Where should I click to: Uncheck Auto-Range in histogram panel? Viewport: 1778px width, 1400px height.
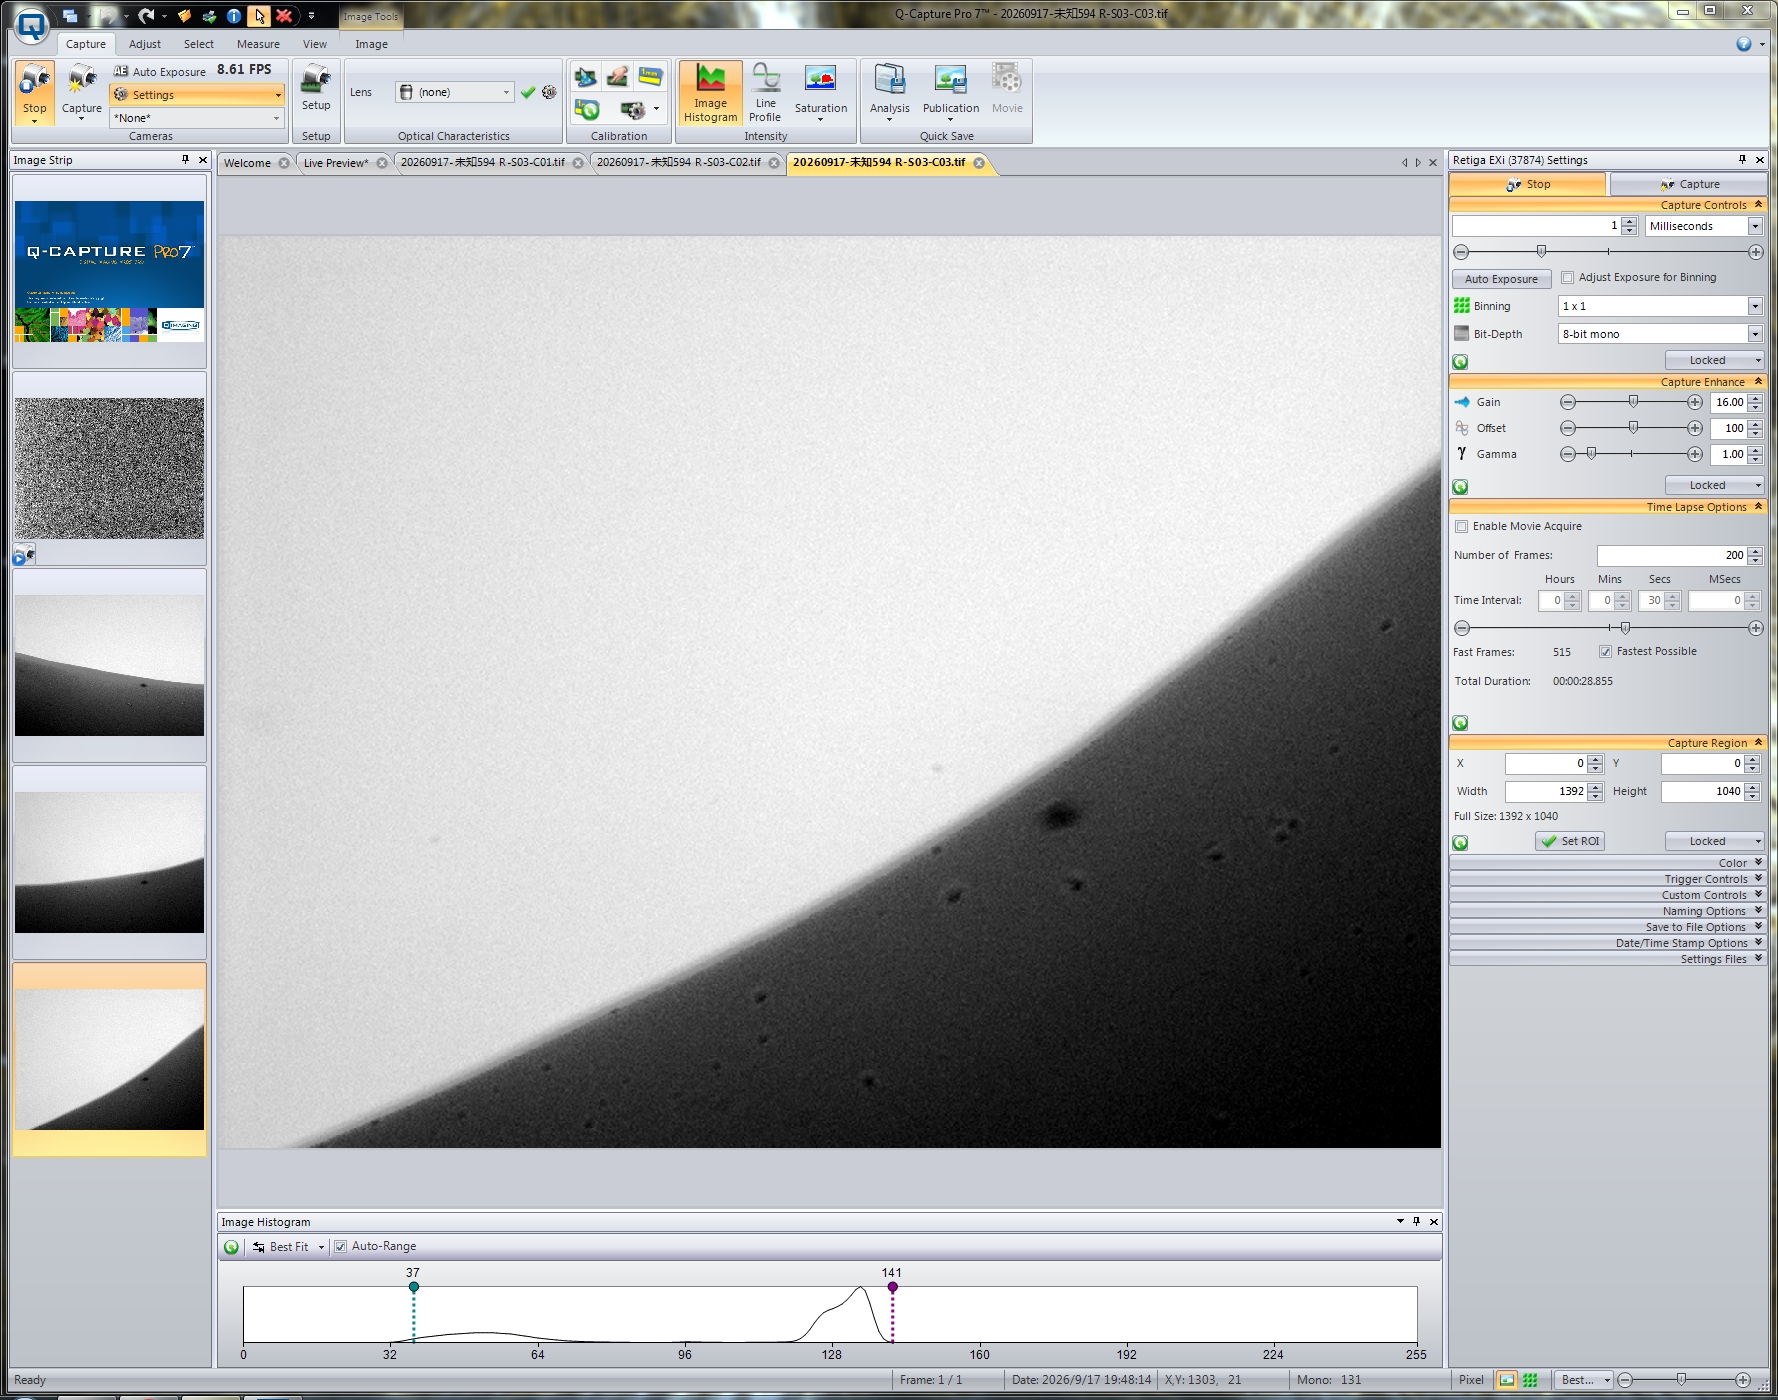click(340, 1247)
